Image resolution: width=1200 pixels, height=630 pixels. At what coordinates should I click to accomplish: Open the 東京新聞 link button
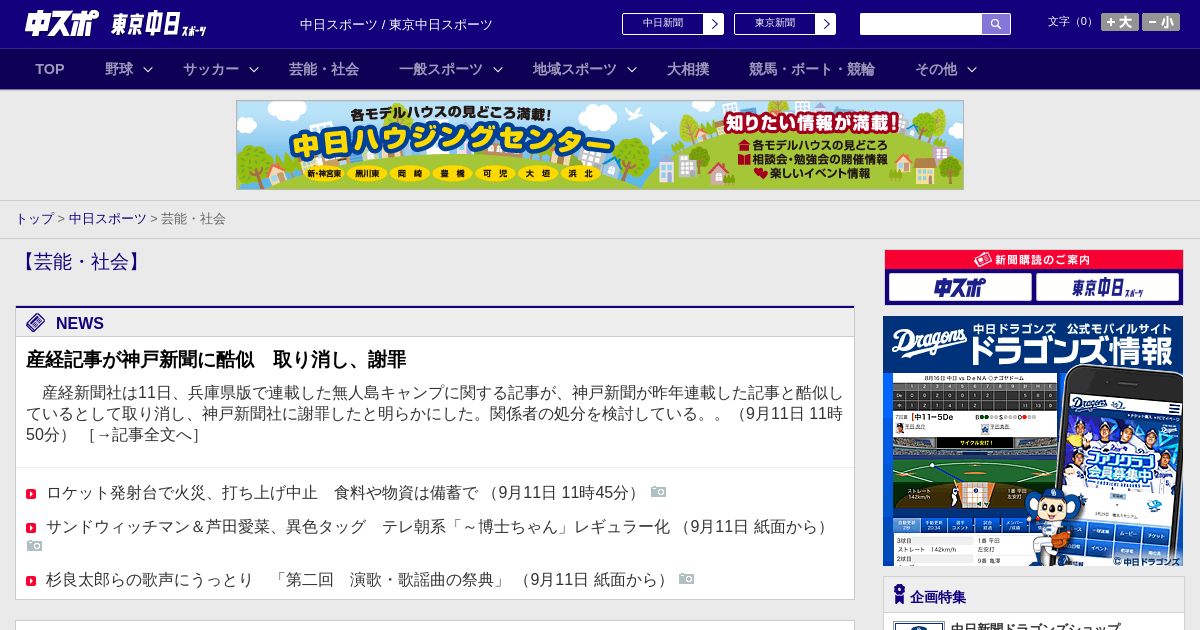pyautogui.click(x=775, y=24)
